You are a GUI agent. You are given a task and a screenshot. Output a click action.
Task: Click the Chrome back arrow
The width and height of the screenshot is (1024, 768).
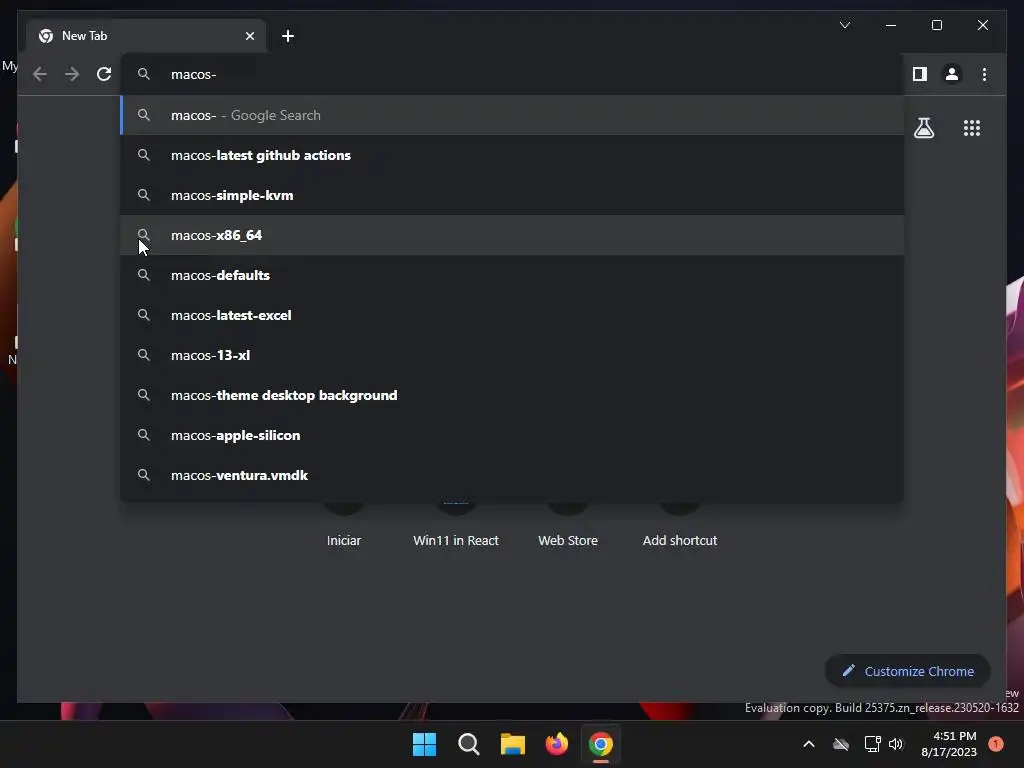pyautogui.click(x=40, y=74)
